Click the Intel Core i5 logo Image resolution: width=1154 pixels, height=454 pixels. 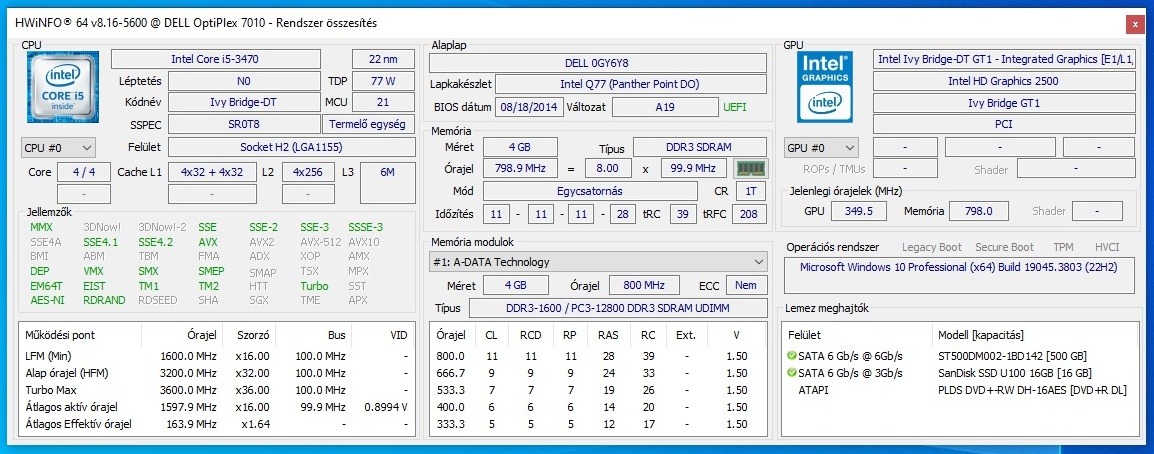63,87
